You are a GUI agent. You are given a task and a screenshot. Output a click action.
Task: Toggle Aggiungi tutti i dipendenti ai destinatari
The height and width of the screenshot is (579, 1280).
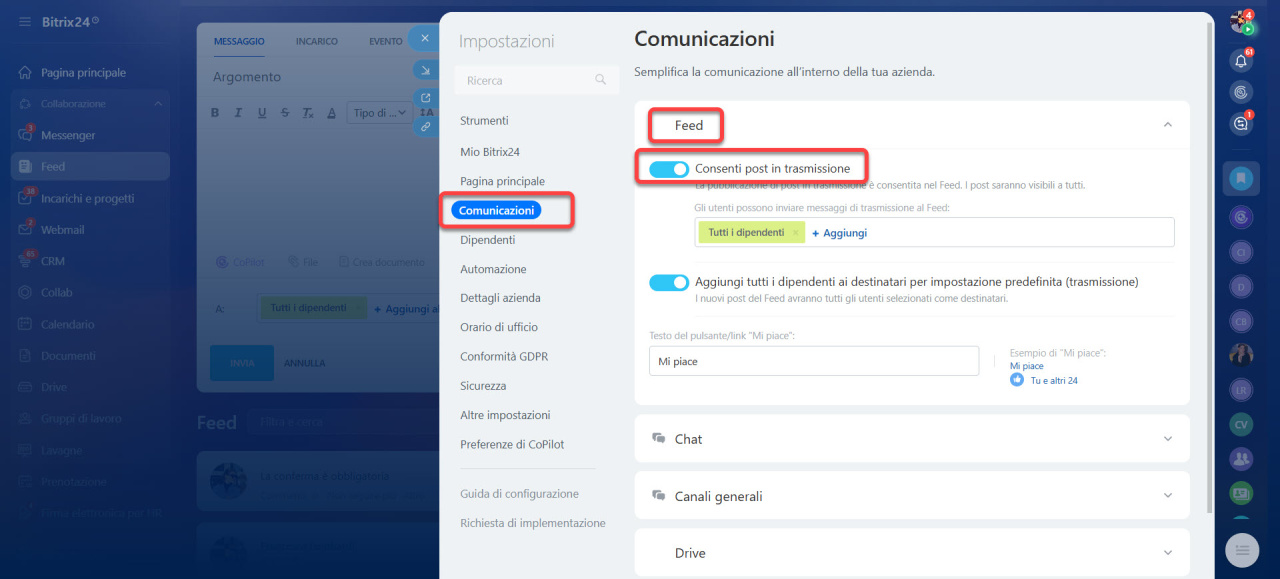pyautogui.click(x=668, y=282)
